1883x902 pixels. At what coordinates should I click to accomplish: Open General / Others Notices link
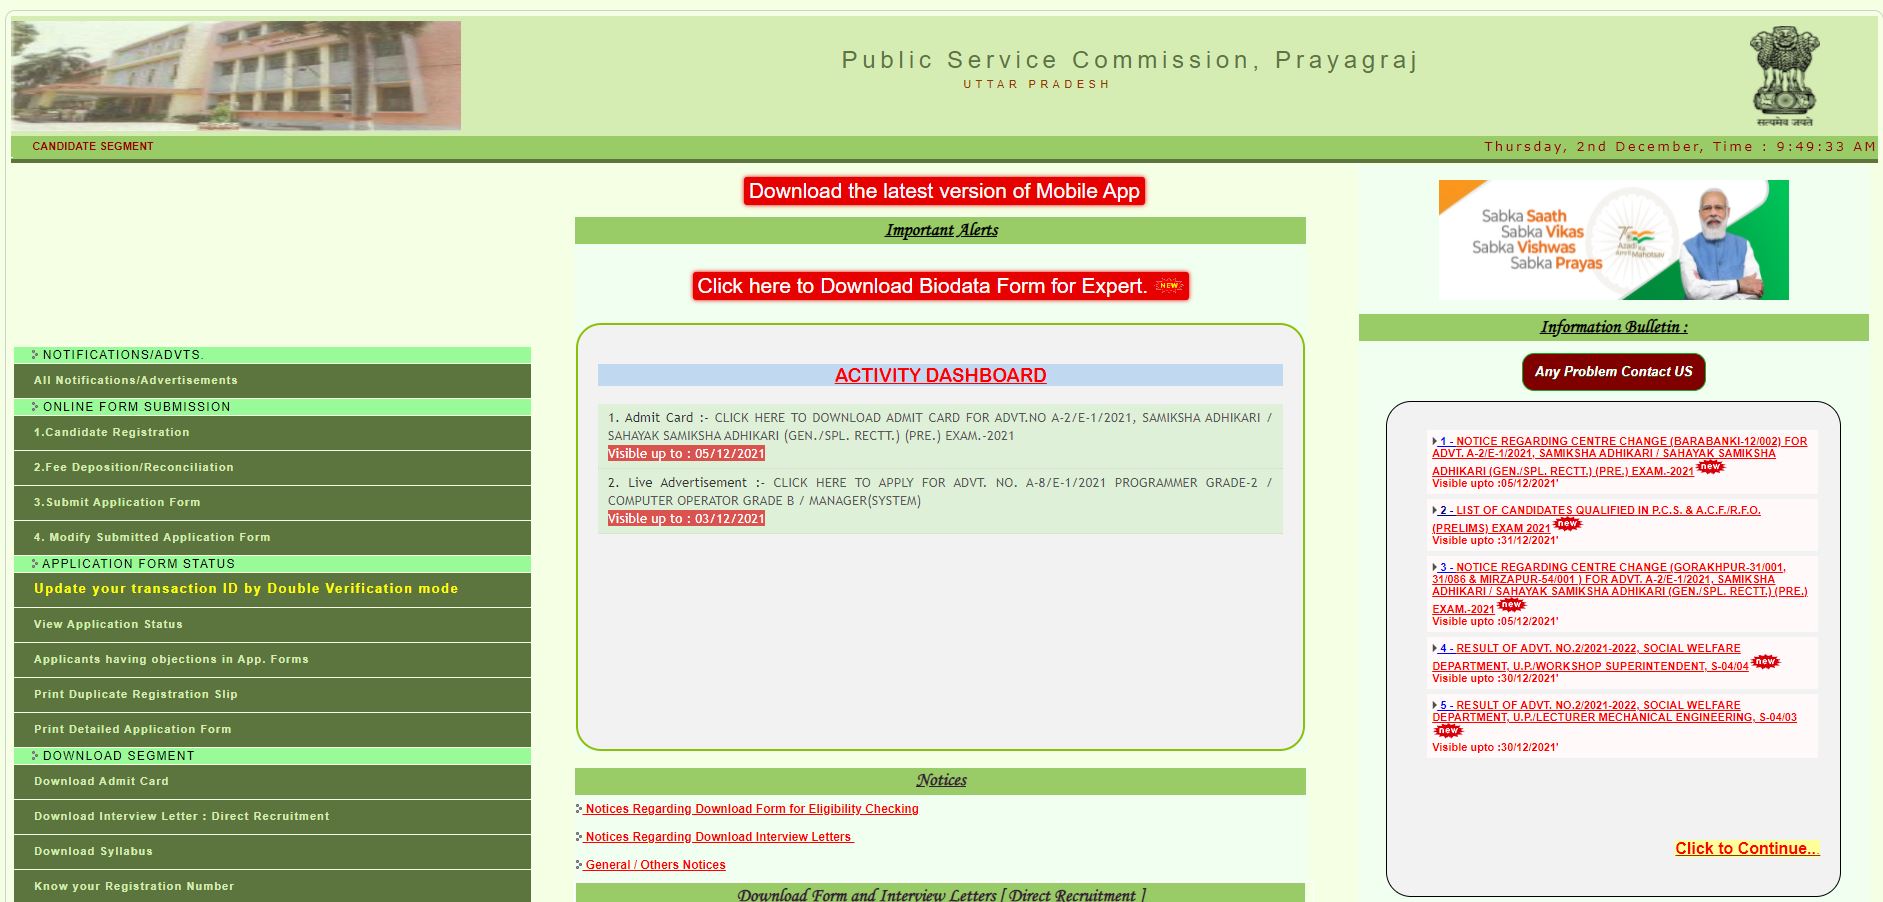point(655,865)
